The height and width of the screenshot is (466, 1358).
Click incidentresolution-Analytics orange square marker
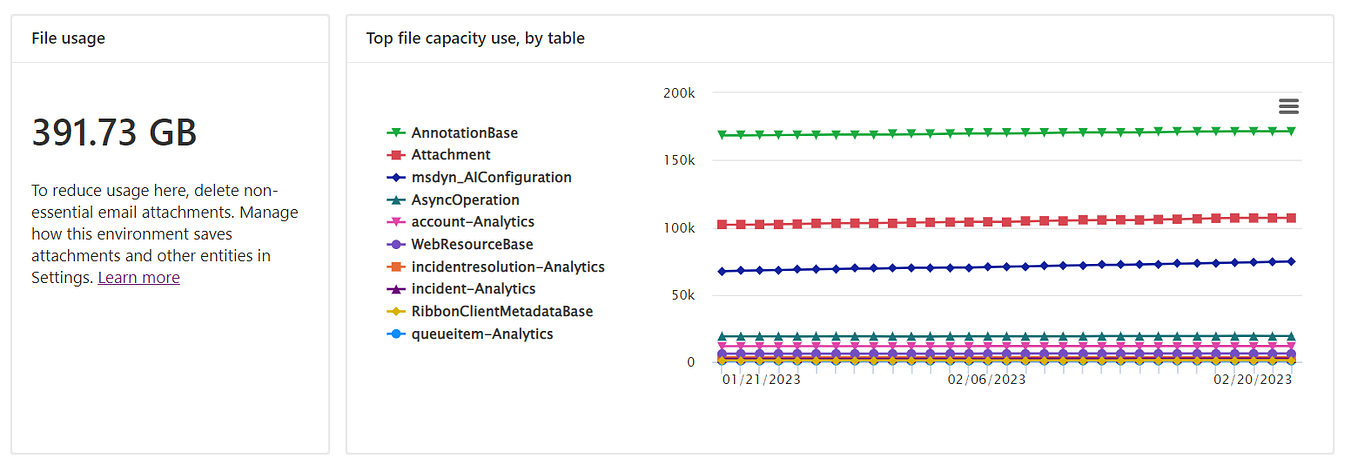(x=396, y=267)
